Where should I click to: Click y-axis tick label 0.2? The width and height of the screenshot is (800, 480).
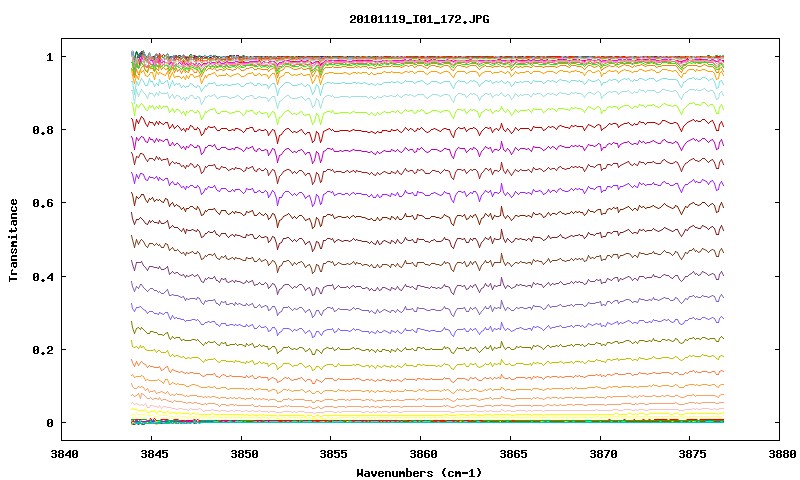click(x=43, y=350)
